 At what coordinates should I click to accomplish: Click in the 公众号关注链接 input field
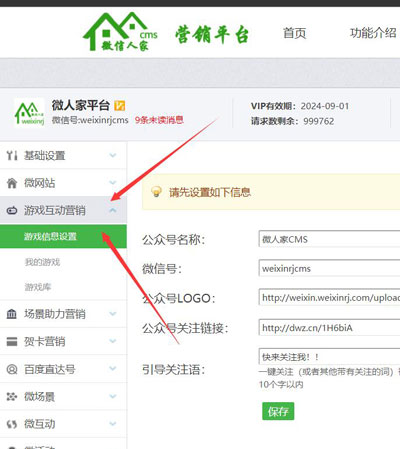(329, 327)
